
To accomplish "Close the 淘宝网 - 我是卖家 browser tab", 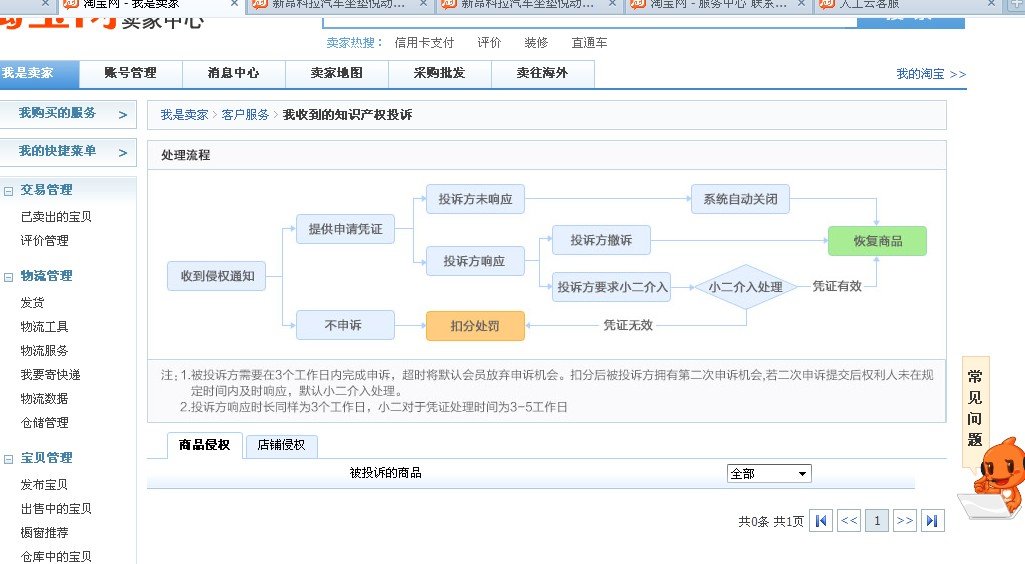I will coord(234,4).
